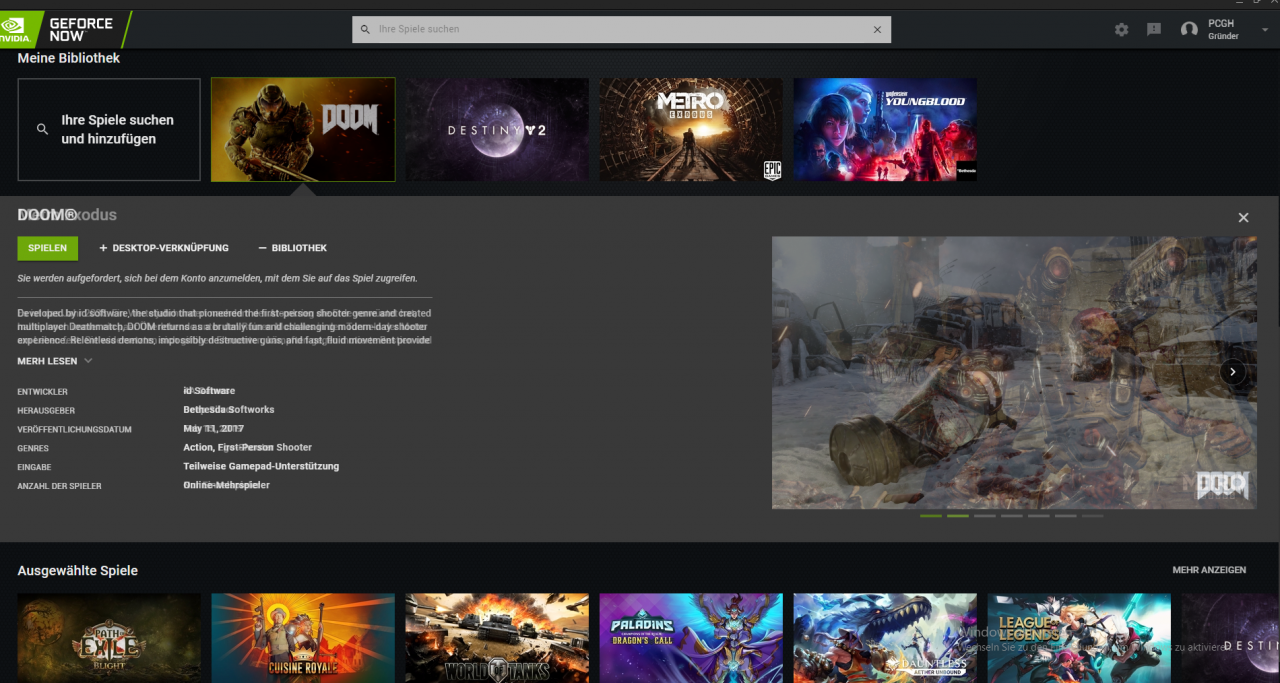Click the Bethesda Softworks publisher text
The height and width of the screenshot is (683, 1280).
[229, 410]
